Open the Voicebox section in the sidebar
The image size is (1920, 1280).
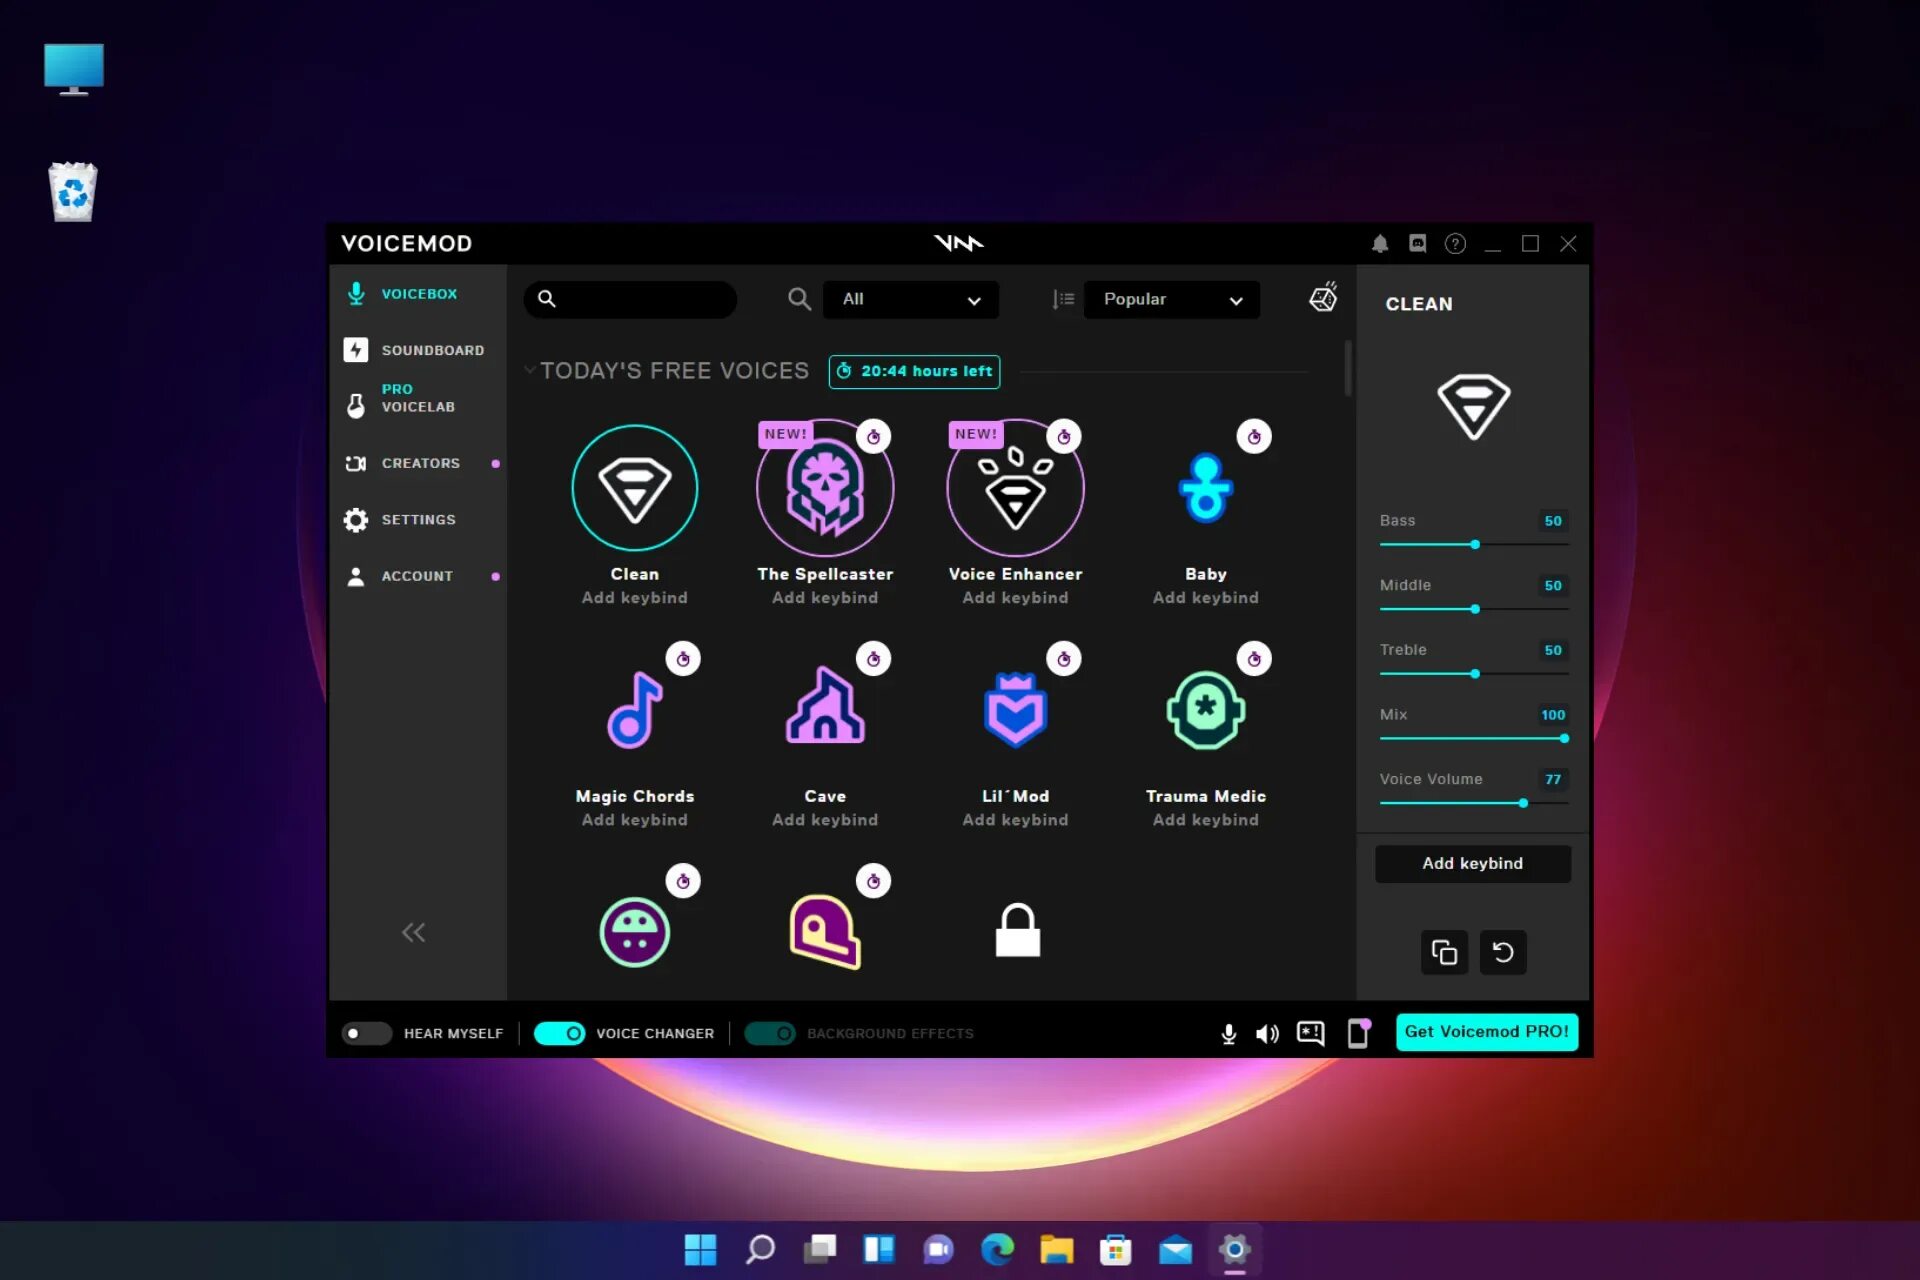tap(417, 293)
